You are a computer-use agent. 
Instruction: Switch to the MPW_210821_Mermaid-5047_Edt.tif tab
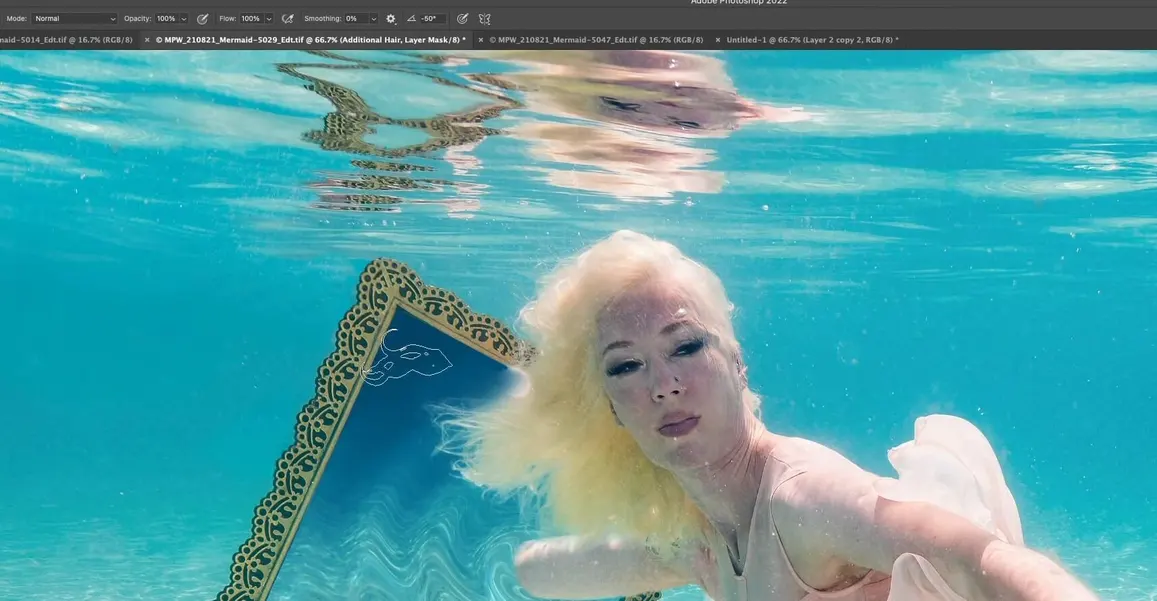pos(595,40)
